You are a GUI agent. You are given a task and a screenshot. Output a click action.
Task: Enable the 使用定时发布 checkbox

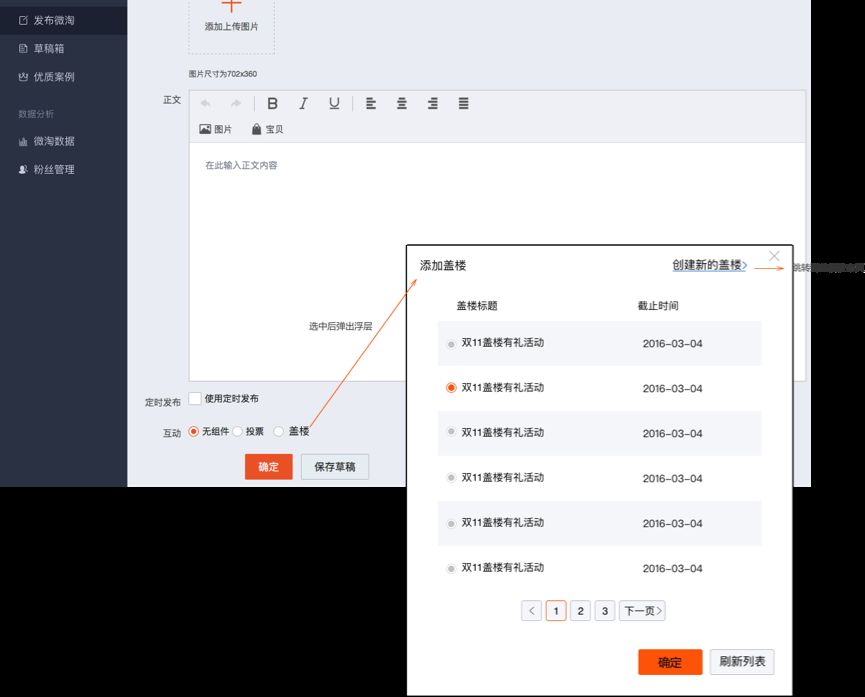click(195, 398)
